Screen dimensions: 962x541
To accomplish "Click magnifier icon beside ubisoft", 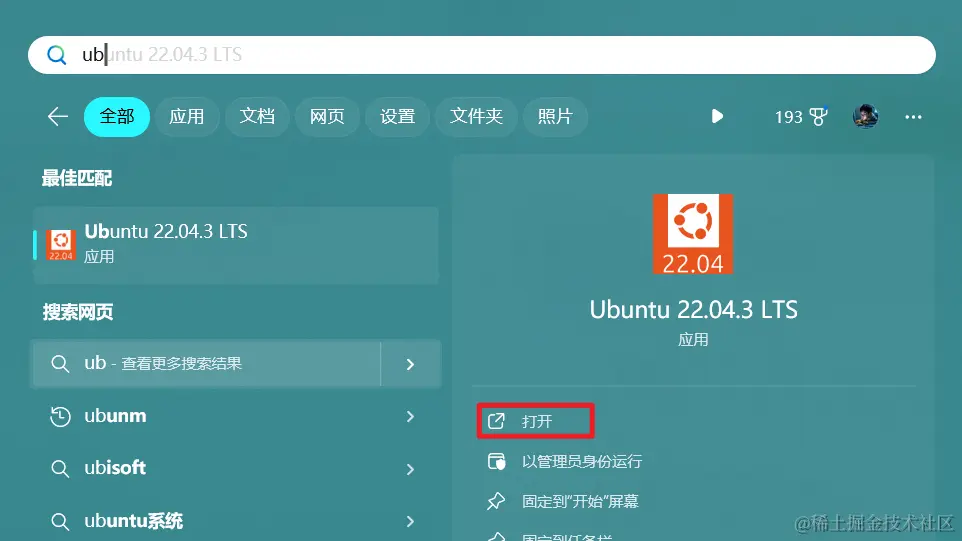I will tap(60, 469).
